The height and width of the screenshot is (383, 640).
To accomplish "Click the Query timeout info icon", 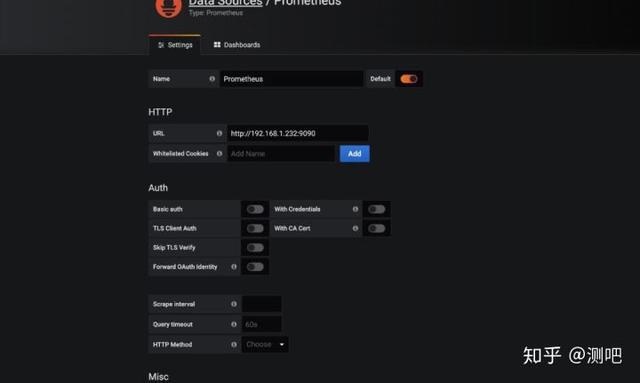I will (234, 324).
